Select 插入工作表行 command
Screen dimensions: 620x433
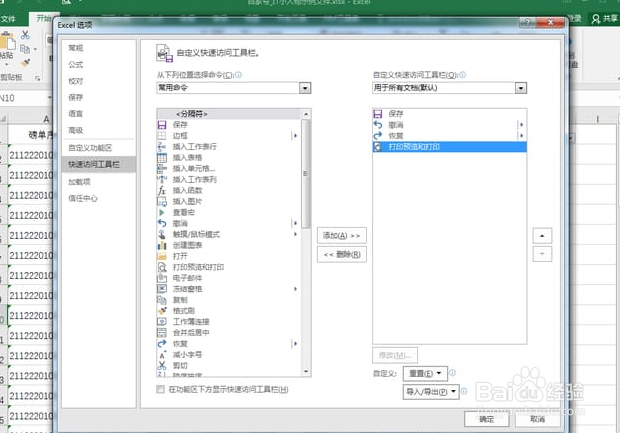229,147
